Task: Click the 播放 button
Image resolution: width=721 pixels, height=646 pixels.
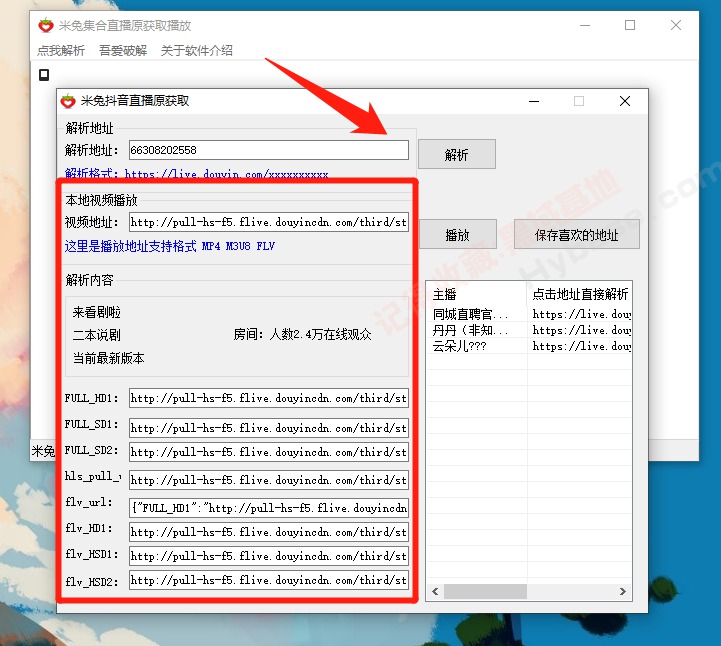Action: tap(458, 234)
